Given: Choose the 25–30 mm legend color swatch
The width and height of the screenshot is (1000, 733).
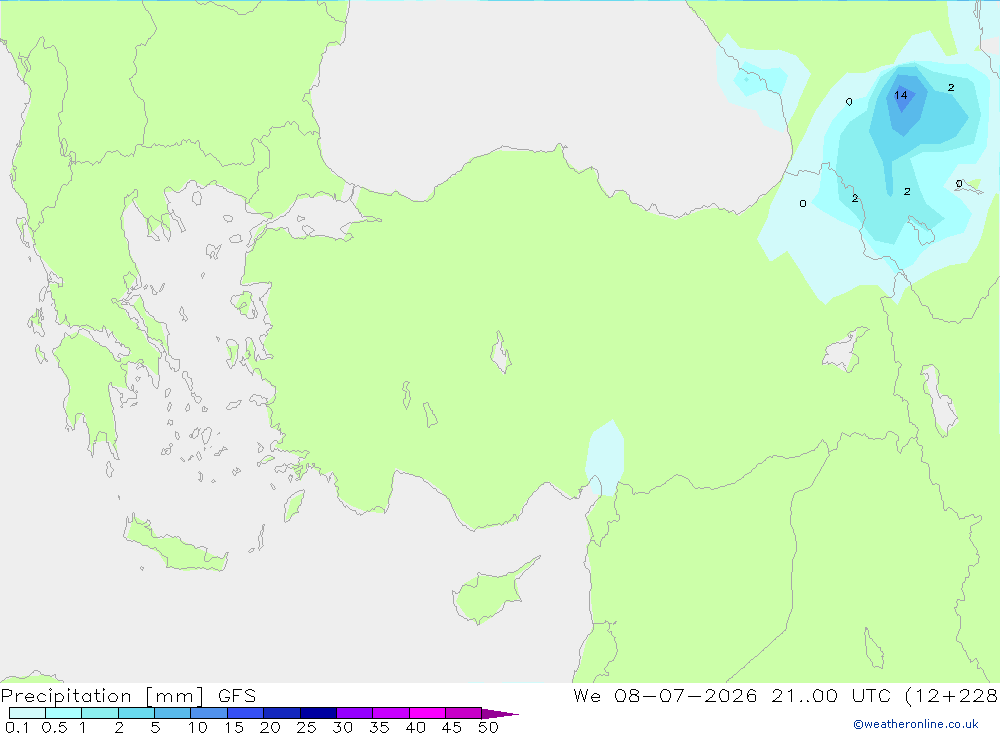Looking at the screenshot, I should (318, 713).
